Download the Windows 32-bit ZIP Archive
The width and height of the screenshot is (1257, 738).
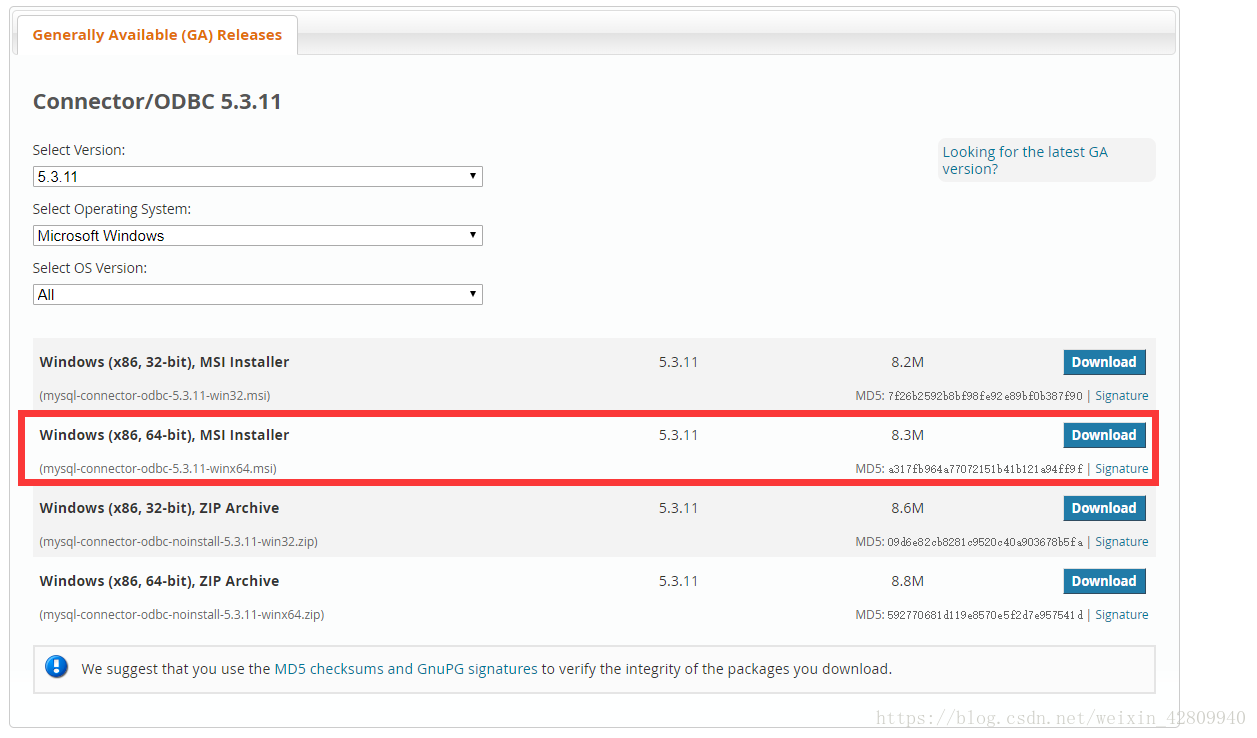(x=1104, y=508)
